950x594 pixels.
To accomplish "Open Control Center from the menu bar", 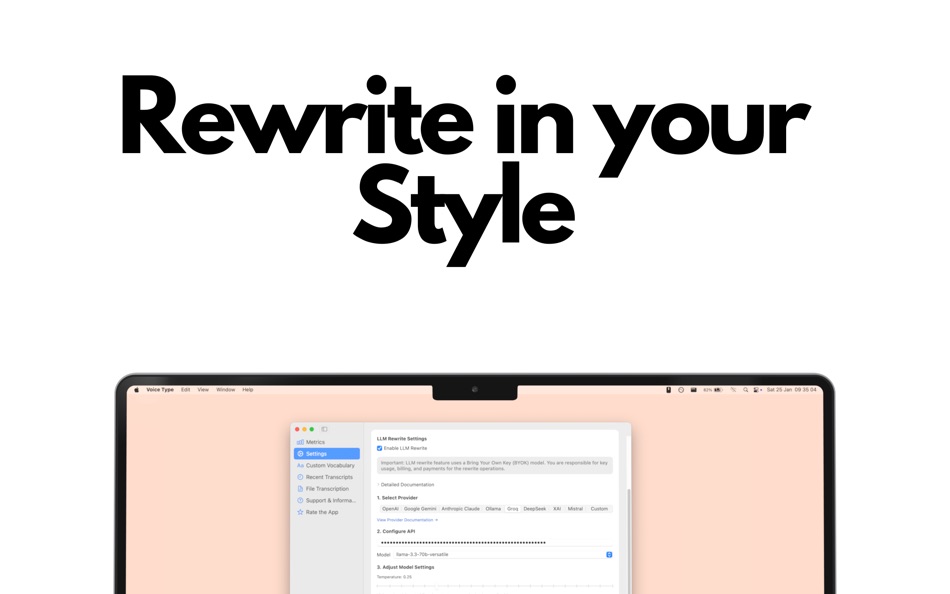I will 757,390.
